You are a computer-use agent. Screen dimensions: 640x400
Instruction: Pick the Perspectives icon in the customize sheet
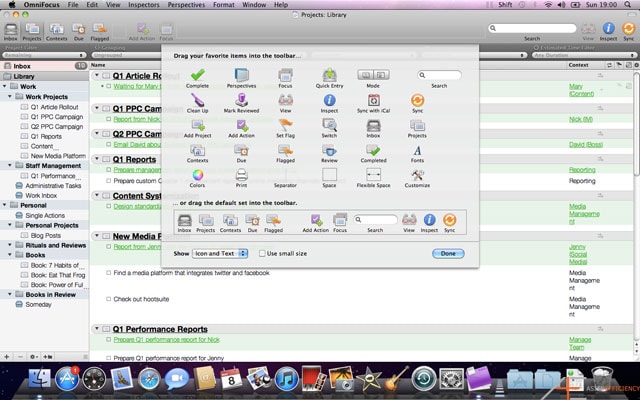(241, 75)
